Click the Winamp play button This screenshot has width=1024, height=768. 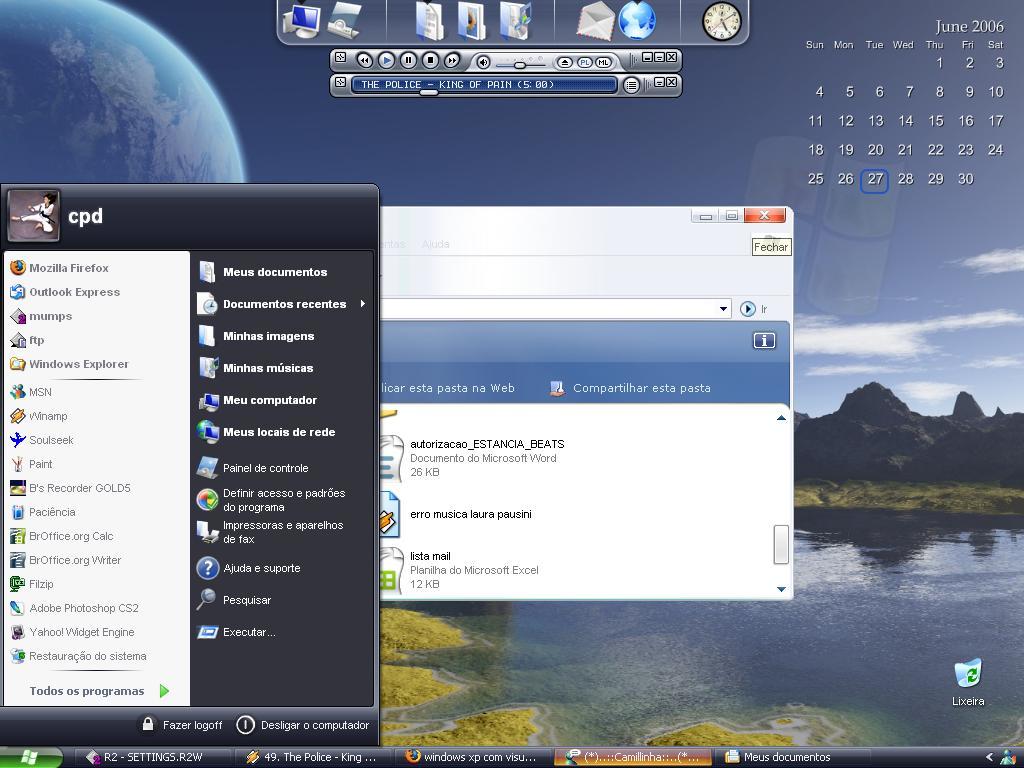[x=387, y=61]
